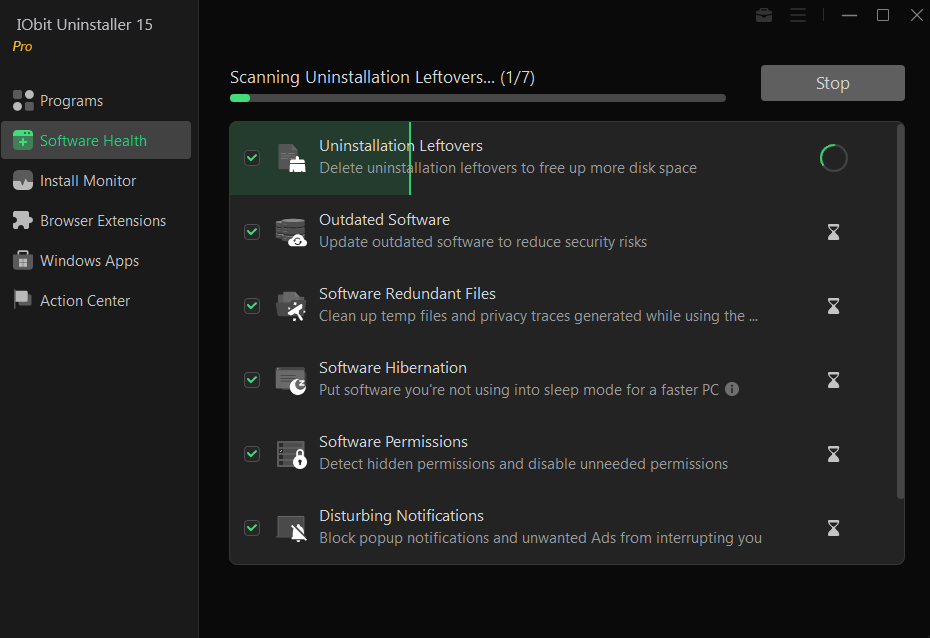Disable the Software Redundant Files checkbox
930x638 pixels.
pos(252,305)
